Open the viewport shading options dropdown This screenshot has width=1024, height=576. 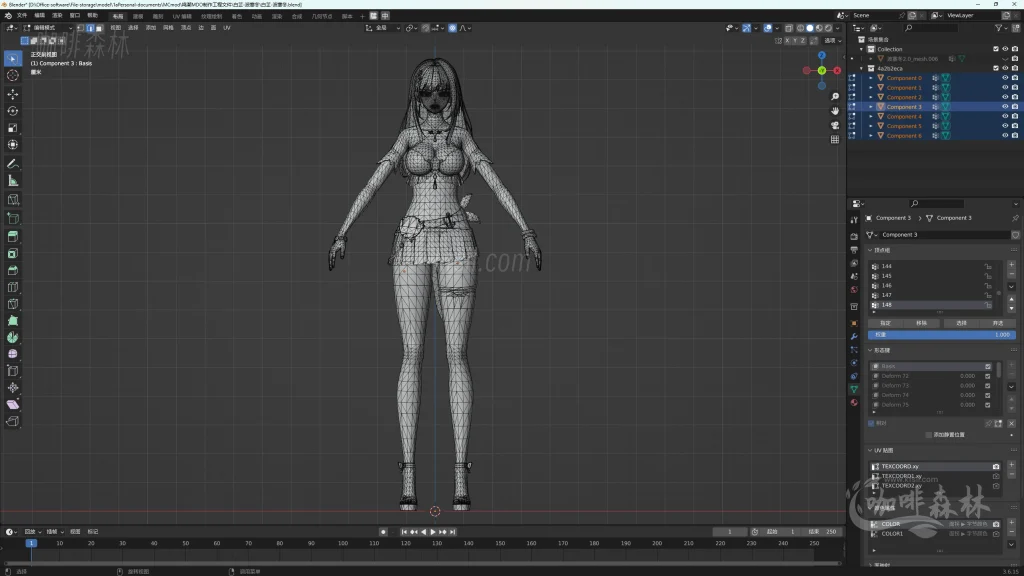pyautogui.click(x=838, y=28)
